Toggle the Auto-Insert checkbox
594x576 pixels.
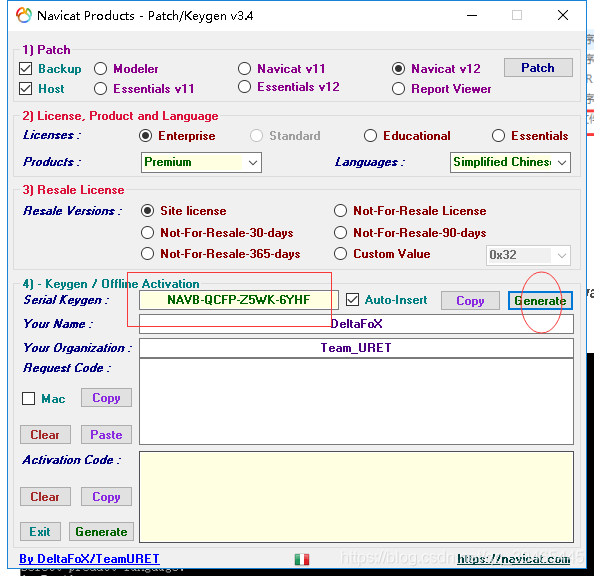352,300
